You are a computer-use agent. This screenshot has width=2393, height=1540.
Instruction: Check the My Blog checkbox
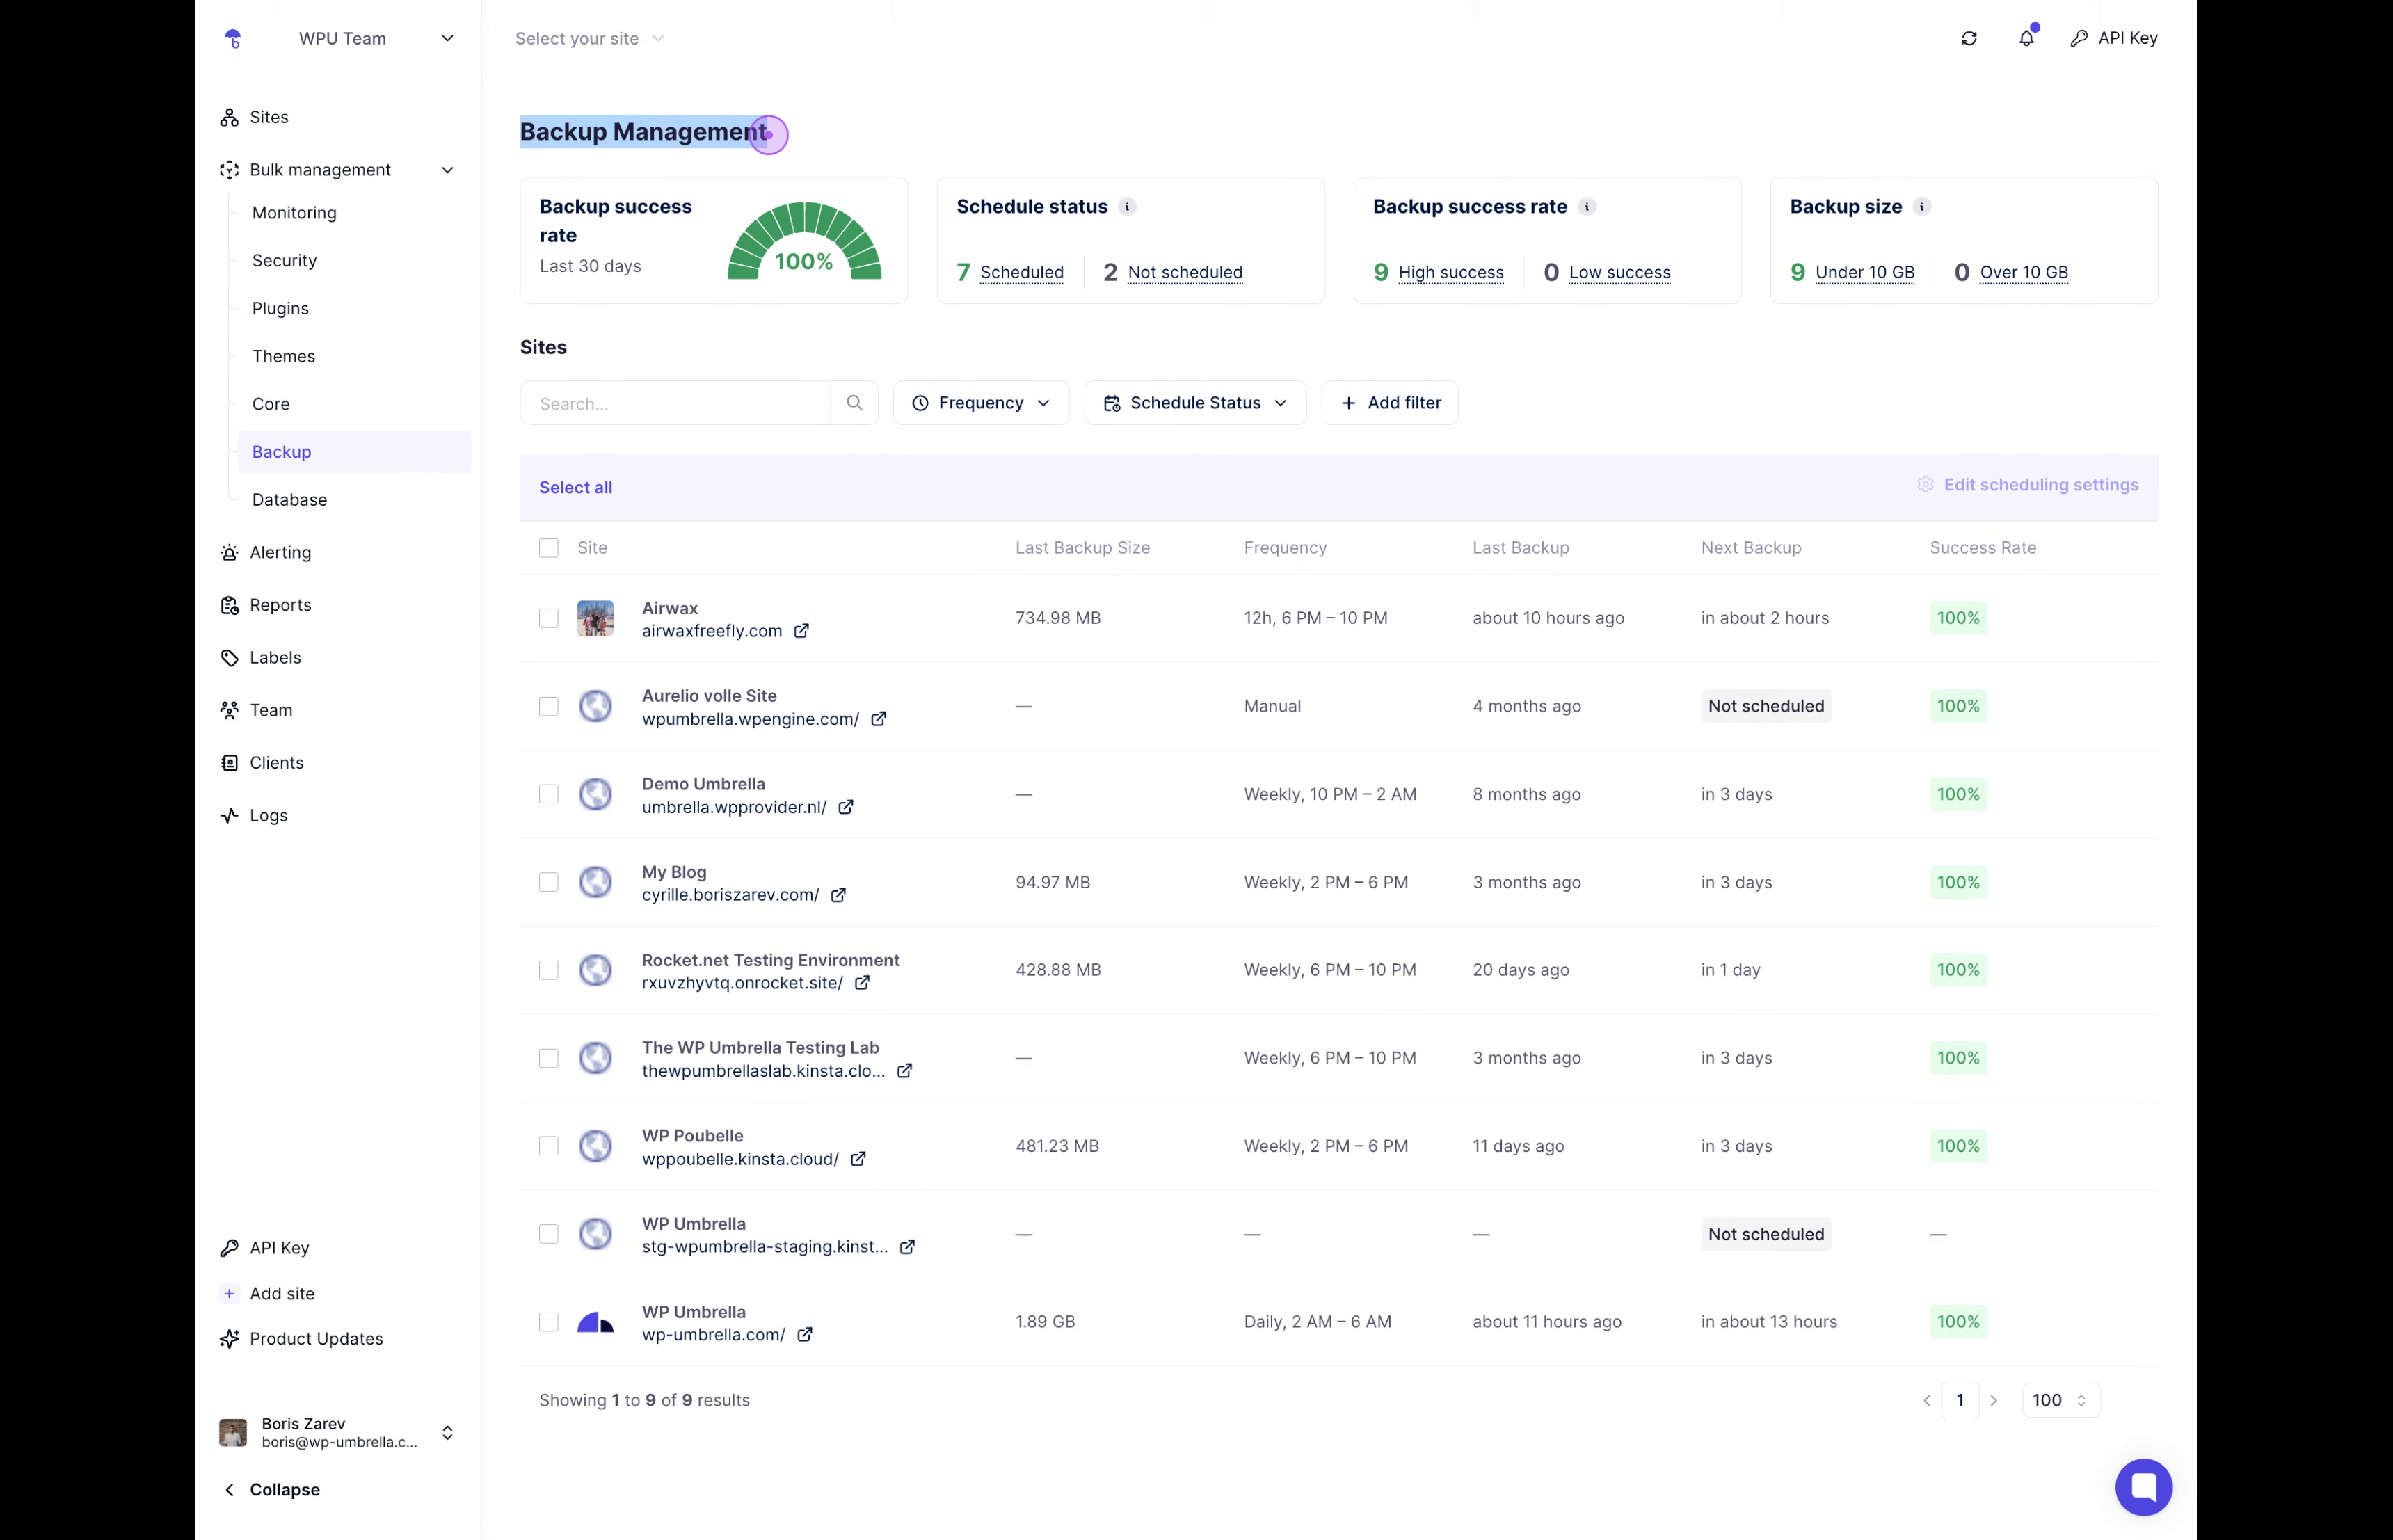pyautogui.click(x=548, y=882)
